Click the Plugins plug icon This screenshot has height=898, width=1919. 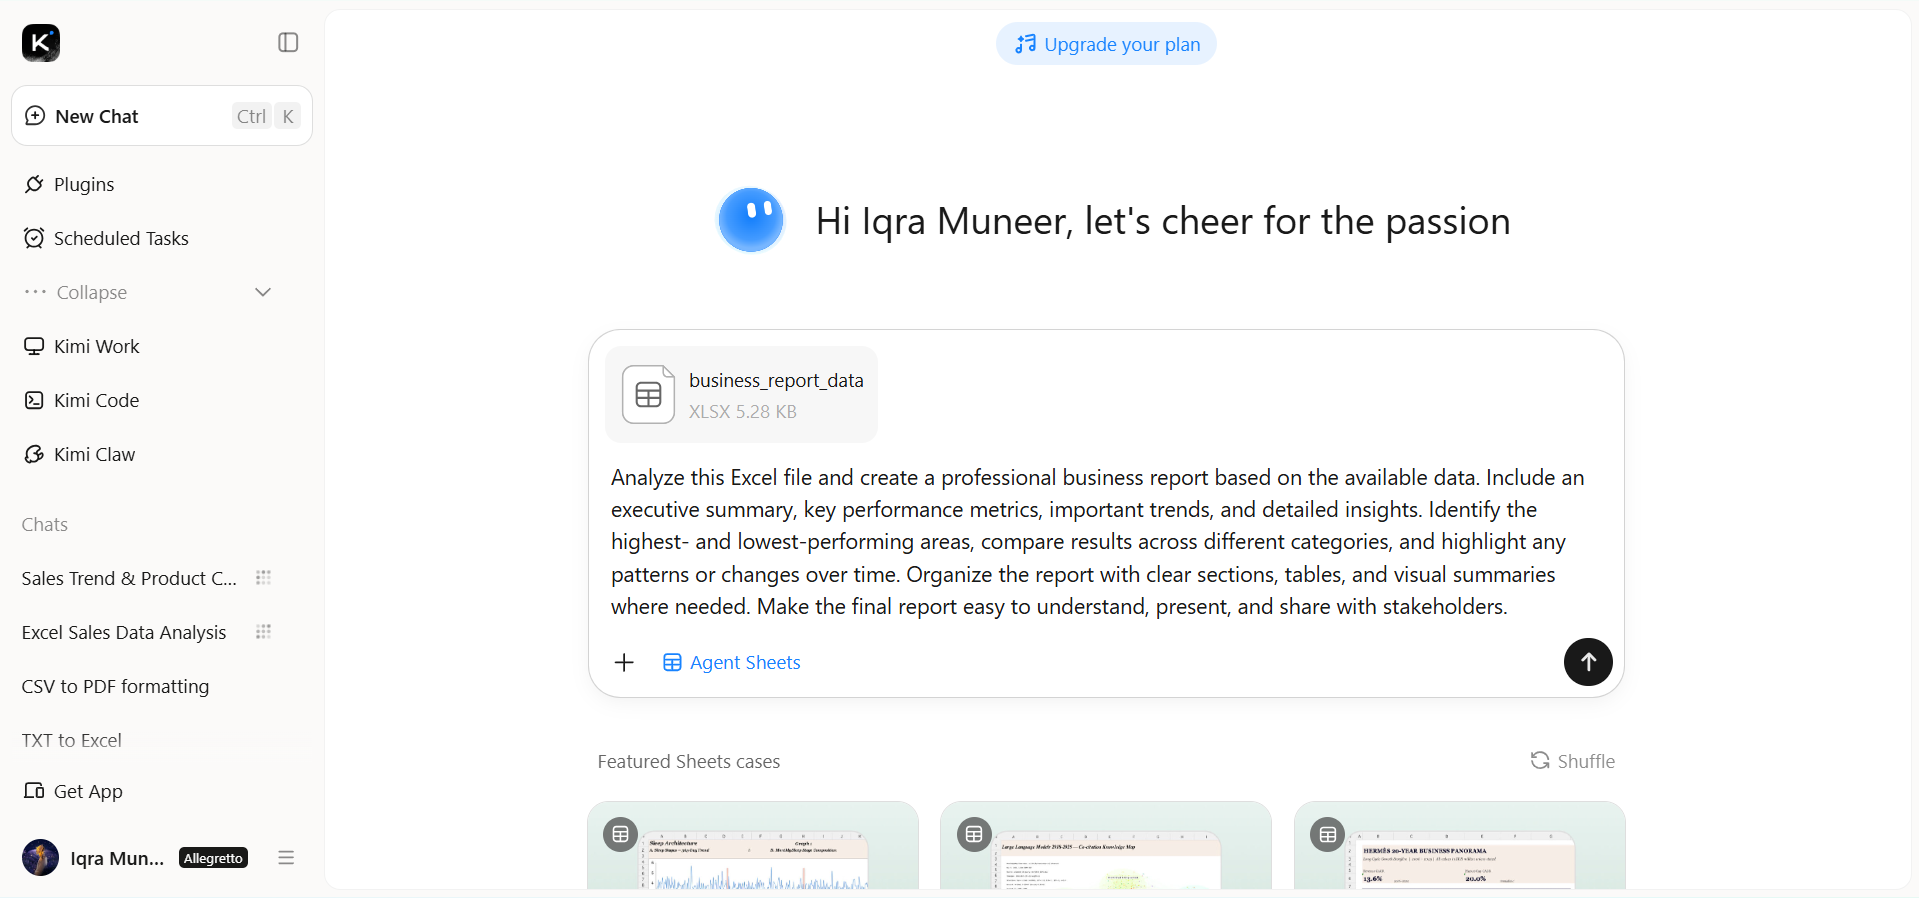[x=34, y=184]
